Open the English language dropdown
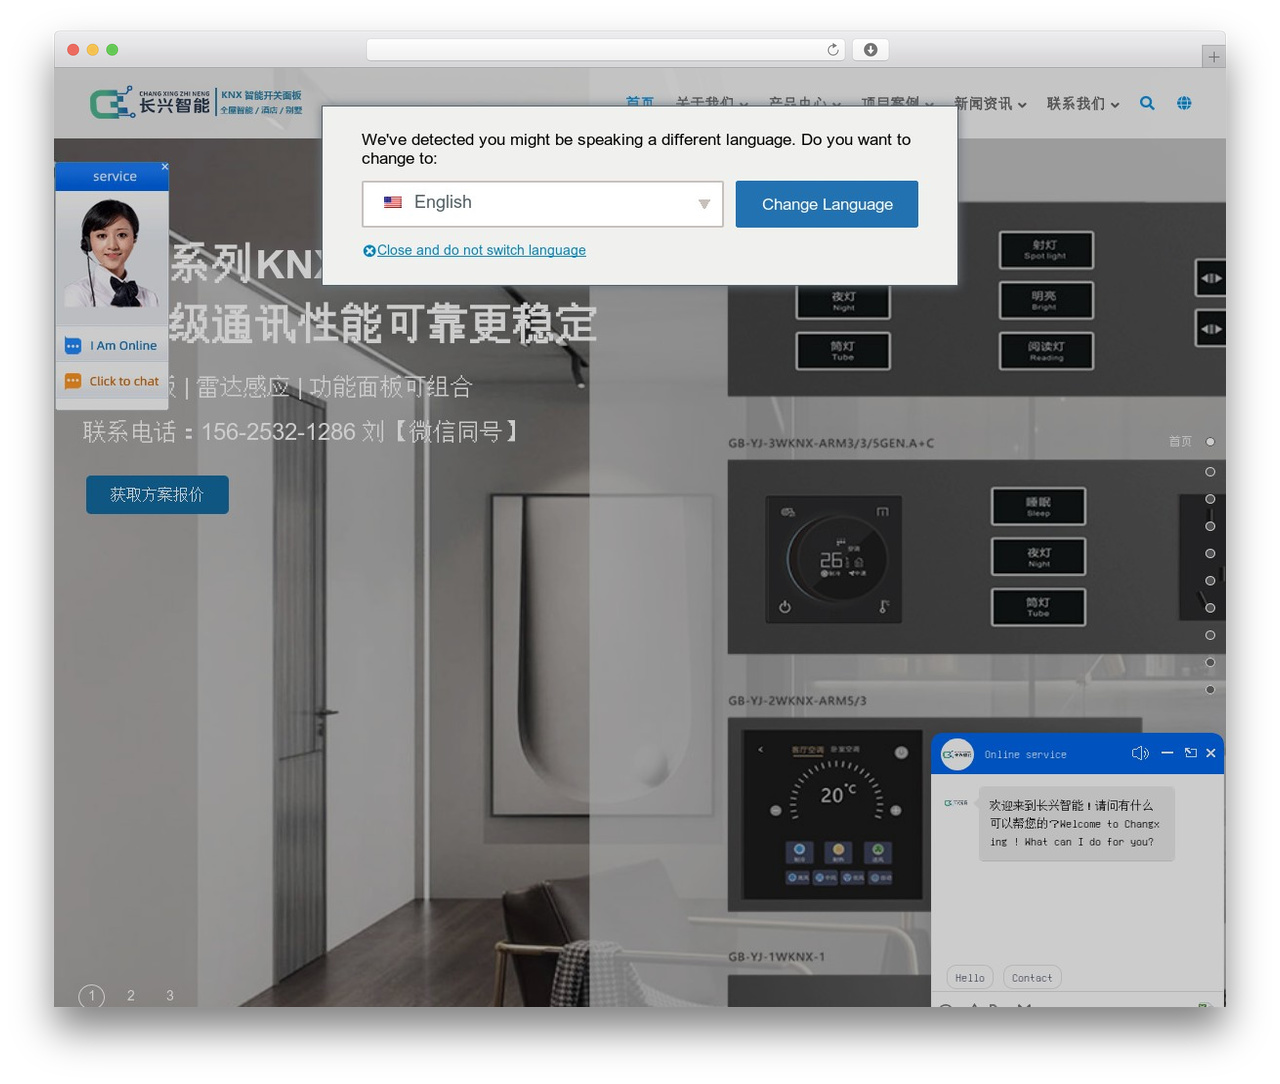The height and width of the screenshot is (1084, 1280). 542,203
